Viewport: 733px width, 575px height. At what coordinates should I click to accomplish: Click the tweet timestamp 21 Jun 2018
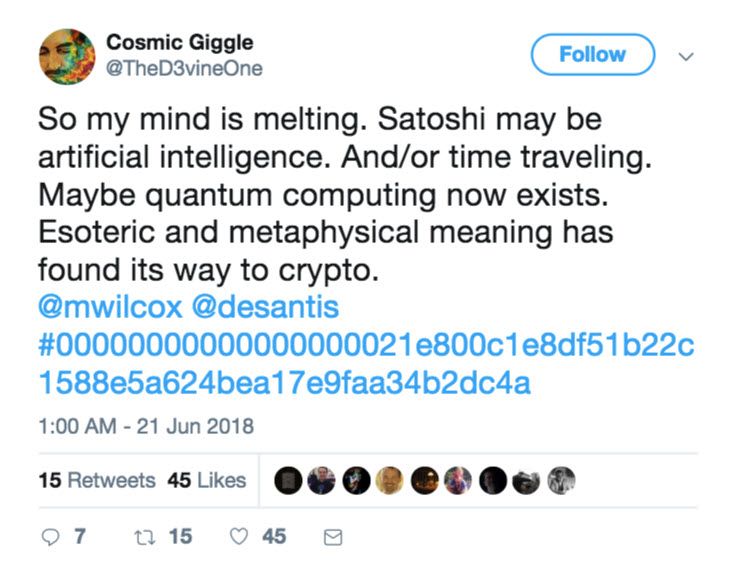[145, 427]
